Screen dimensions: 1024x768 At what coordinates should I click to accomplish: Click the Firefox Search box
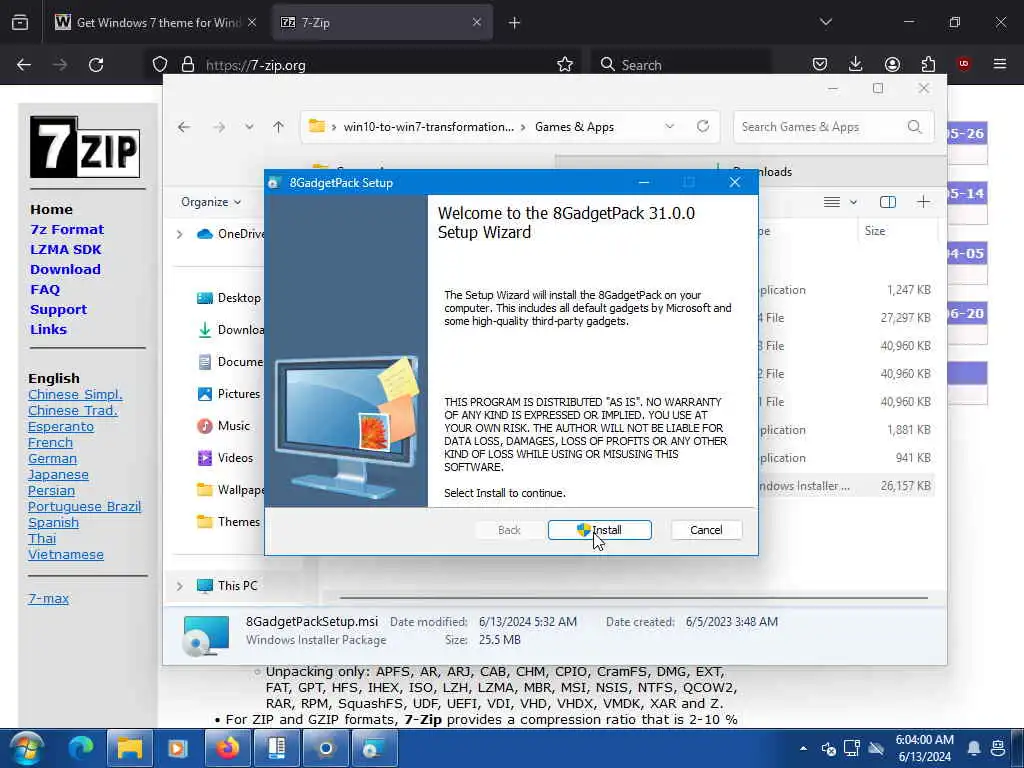(680, 65)
